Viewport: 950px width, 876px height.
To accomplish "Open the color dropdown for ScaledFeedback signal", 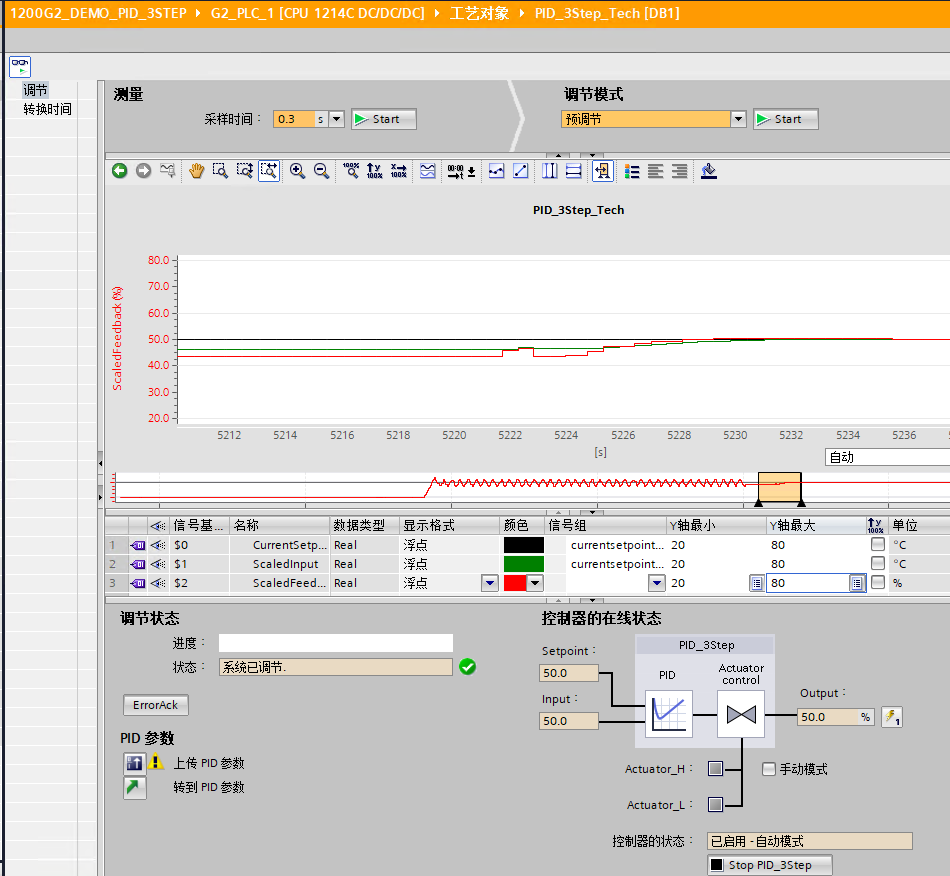I will (x=536, y=583).
